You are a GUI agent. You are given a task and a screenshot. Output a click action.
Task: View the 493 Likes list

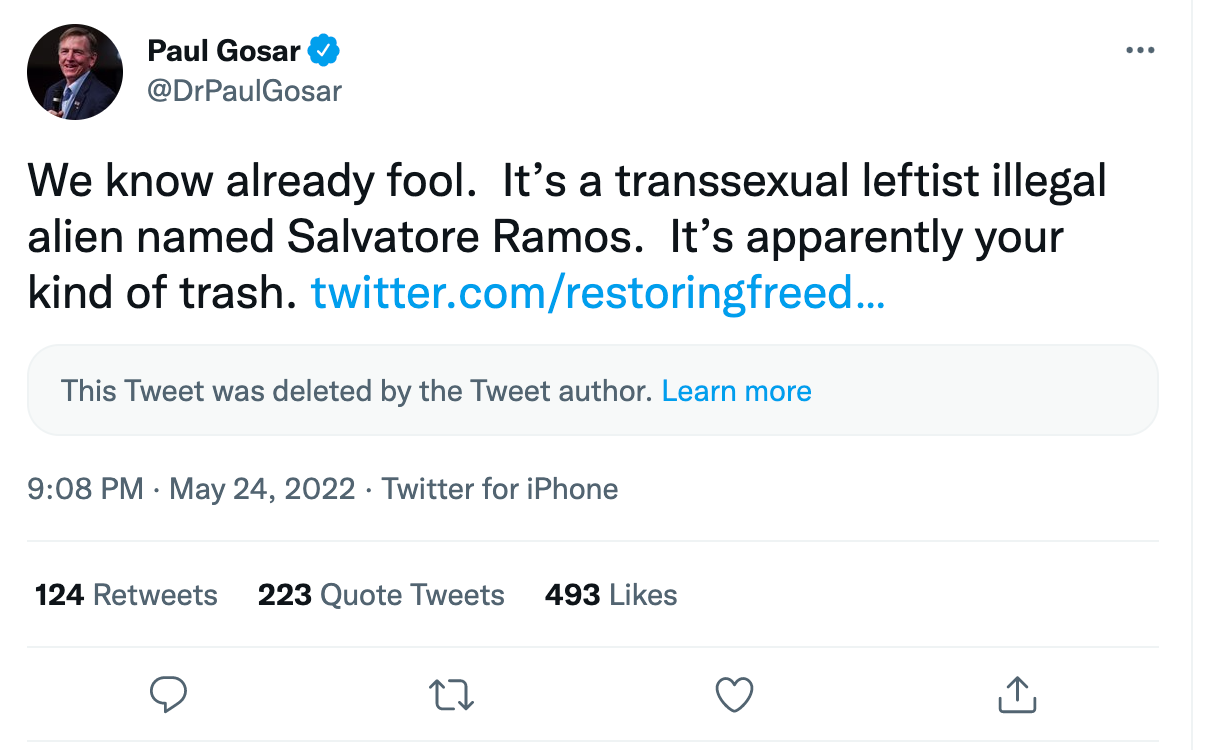click(x=611, y=595)
